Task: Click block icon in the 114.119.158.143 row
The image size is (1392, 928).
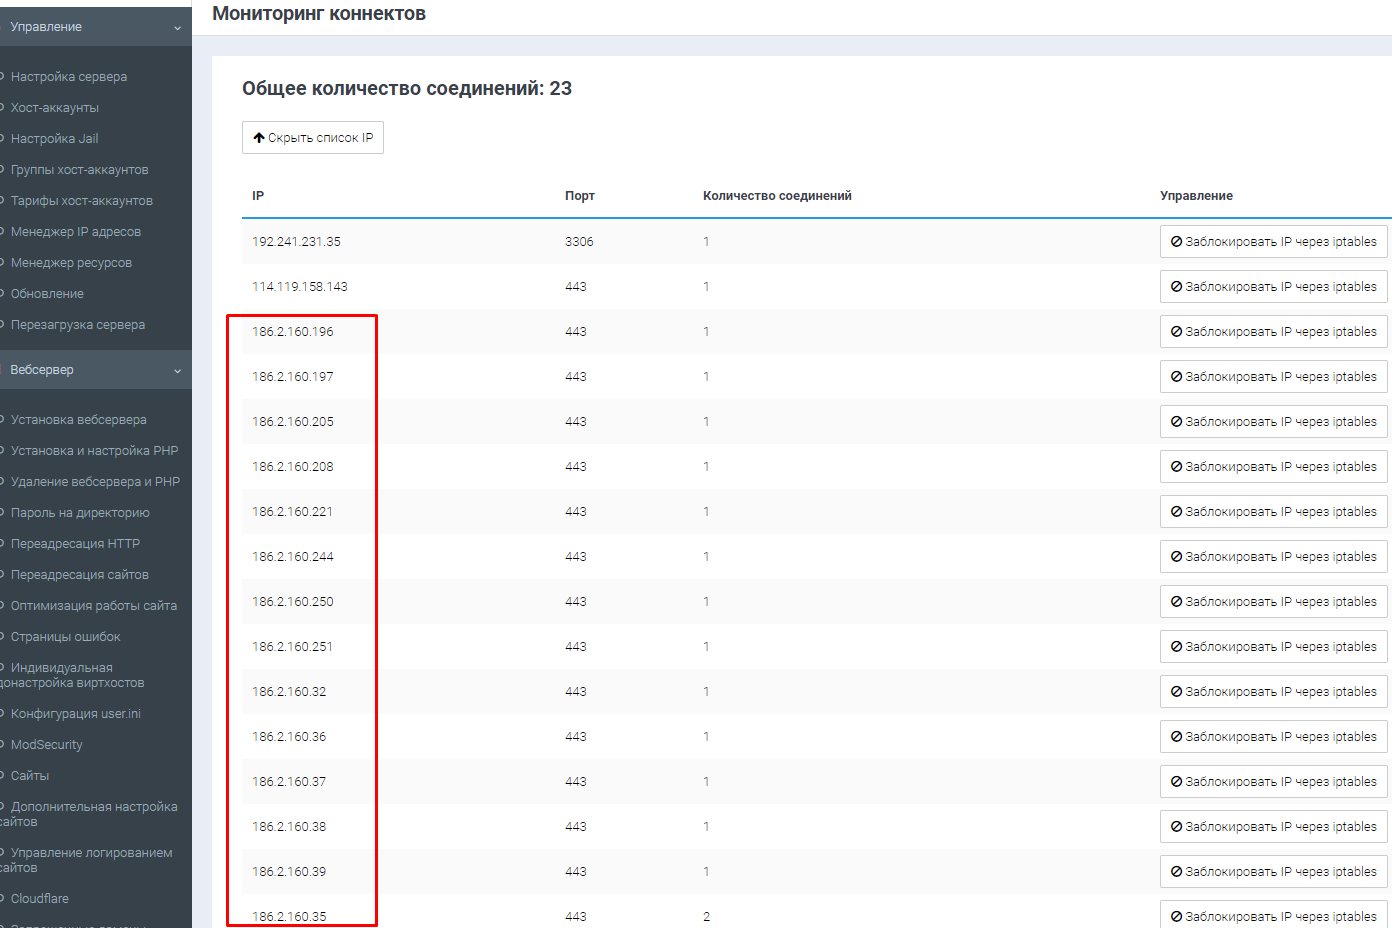Action: [x=1177, y=287]
